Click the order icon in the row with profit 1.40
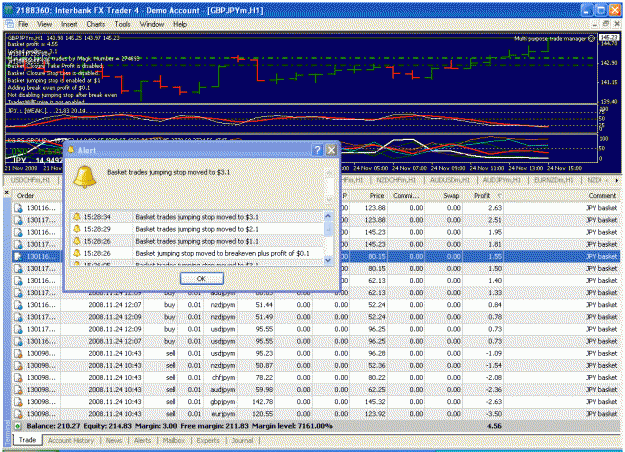This screenshot has width=625, height=452. pyautogui.click(x=18, y=281)
